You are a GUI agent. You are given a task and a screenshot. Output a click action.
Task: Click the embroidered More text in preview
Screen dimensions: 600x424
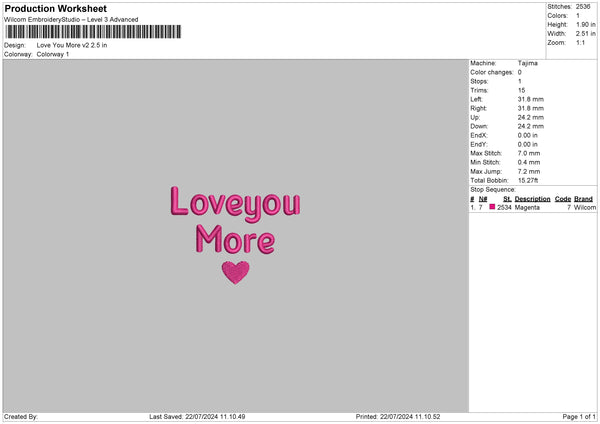click(x=235, y=240)
